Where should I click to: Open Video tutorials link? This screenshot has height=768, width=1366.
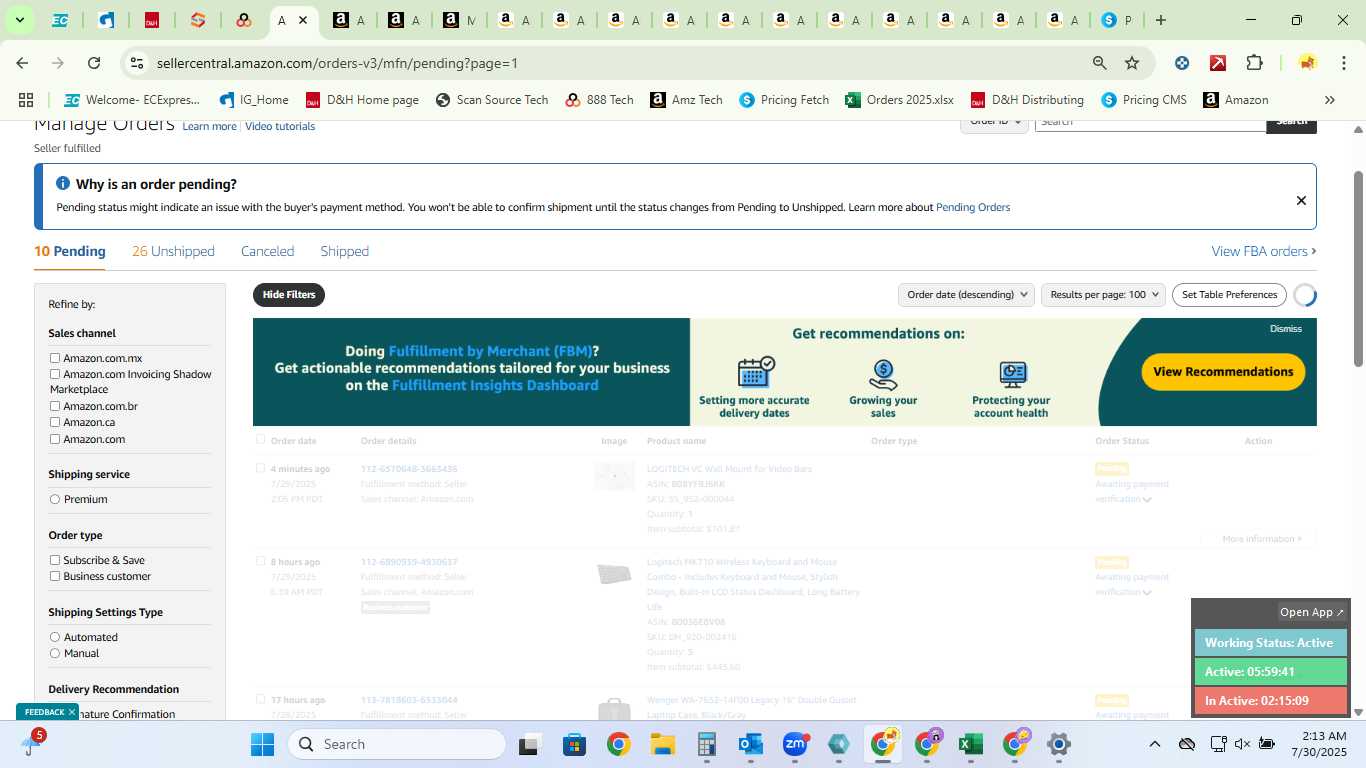point(280,126)
